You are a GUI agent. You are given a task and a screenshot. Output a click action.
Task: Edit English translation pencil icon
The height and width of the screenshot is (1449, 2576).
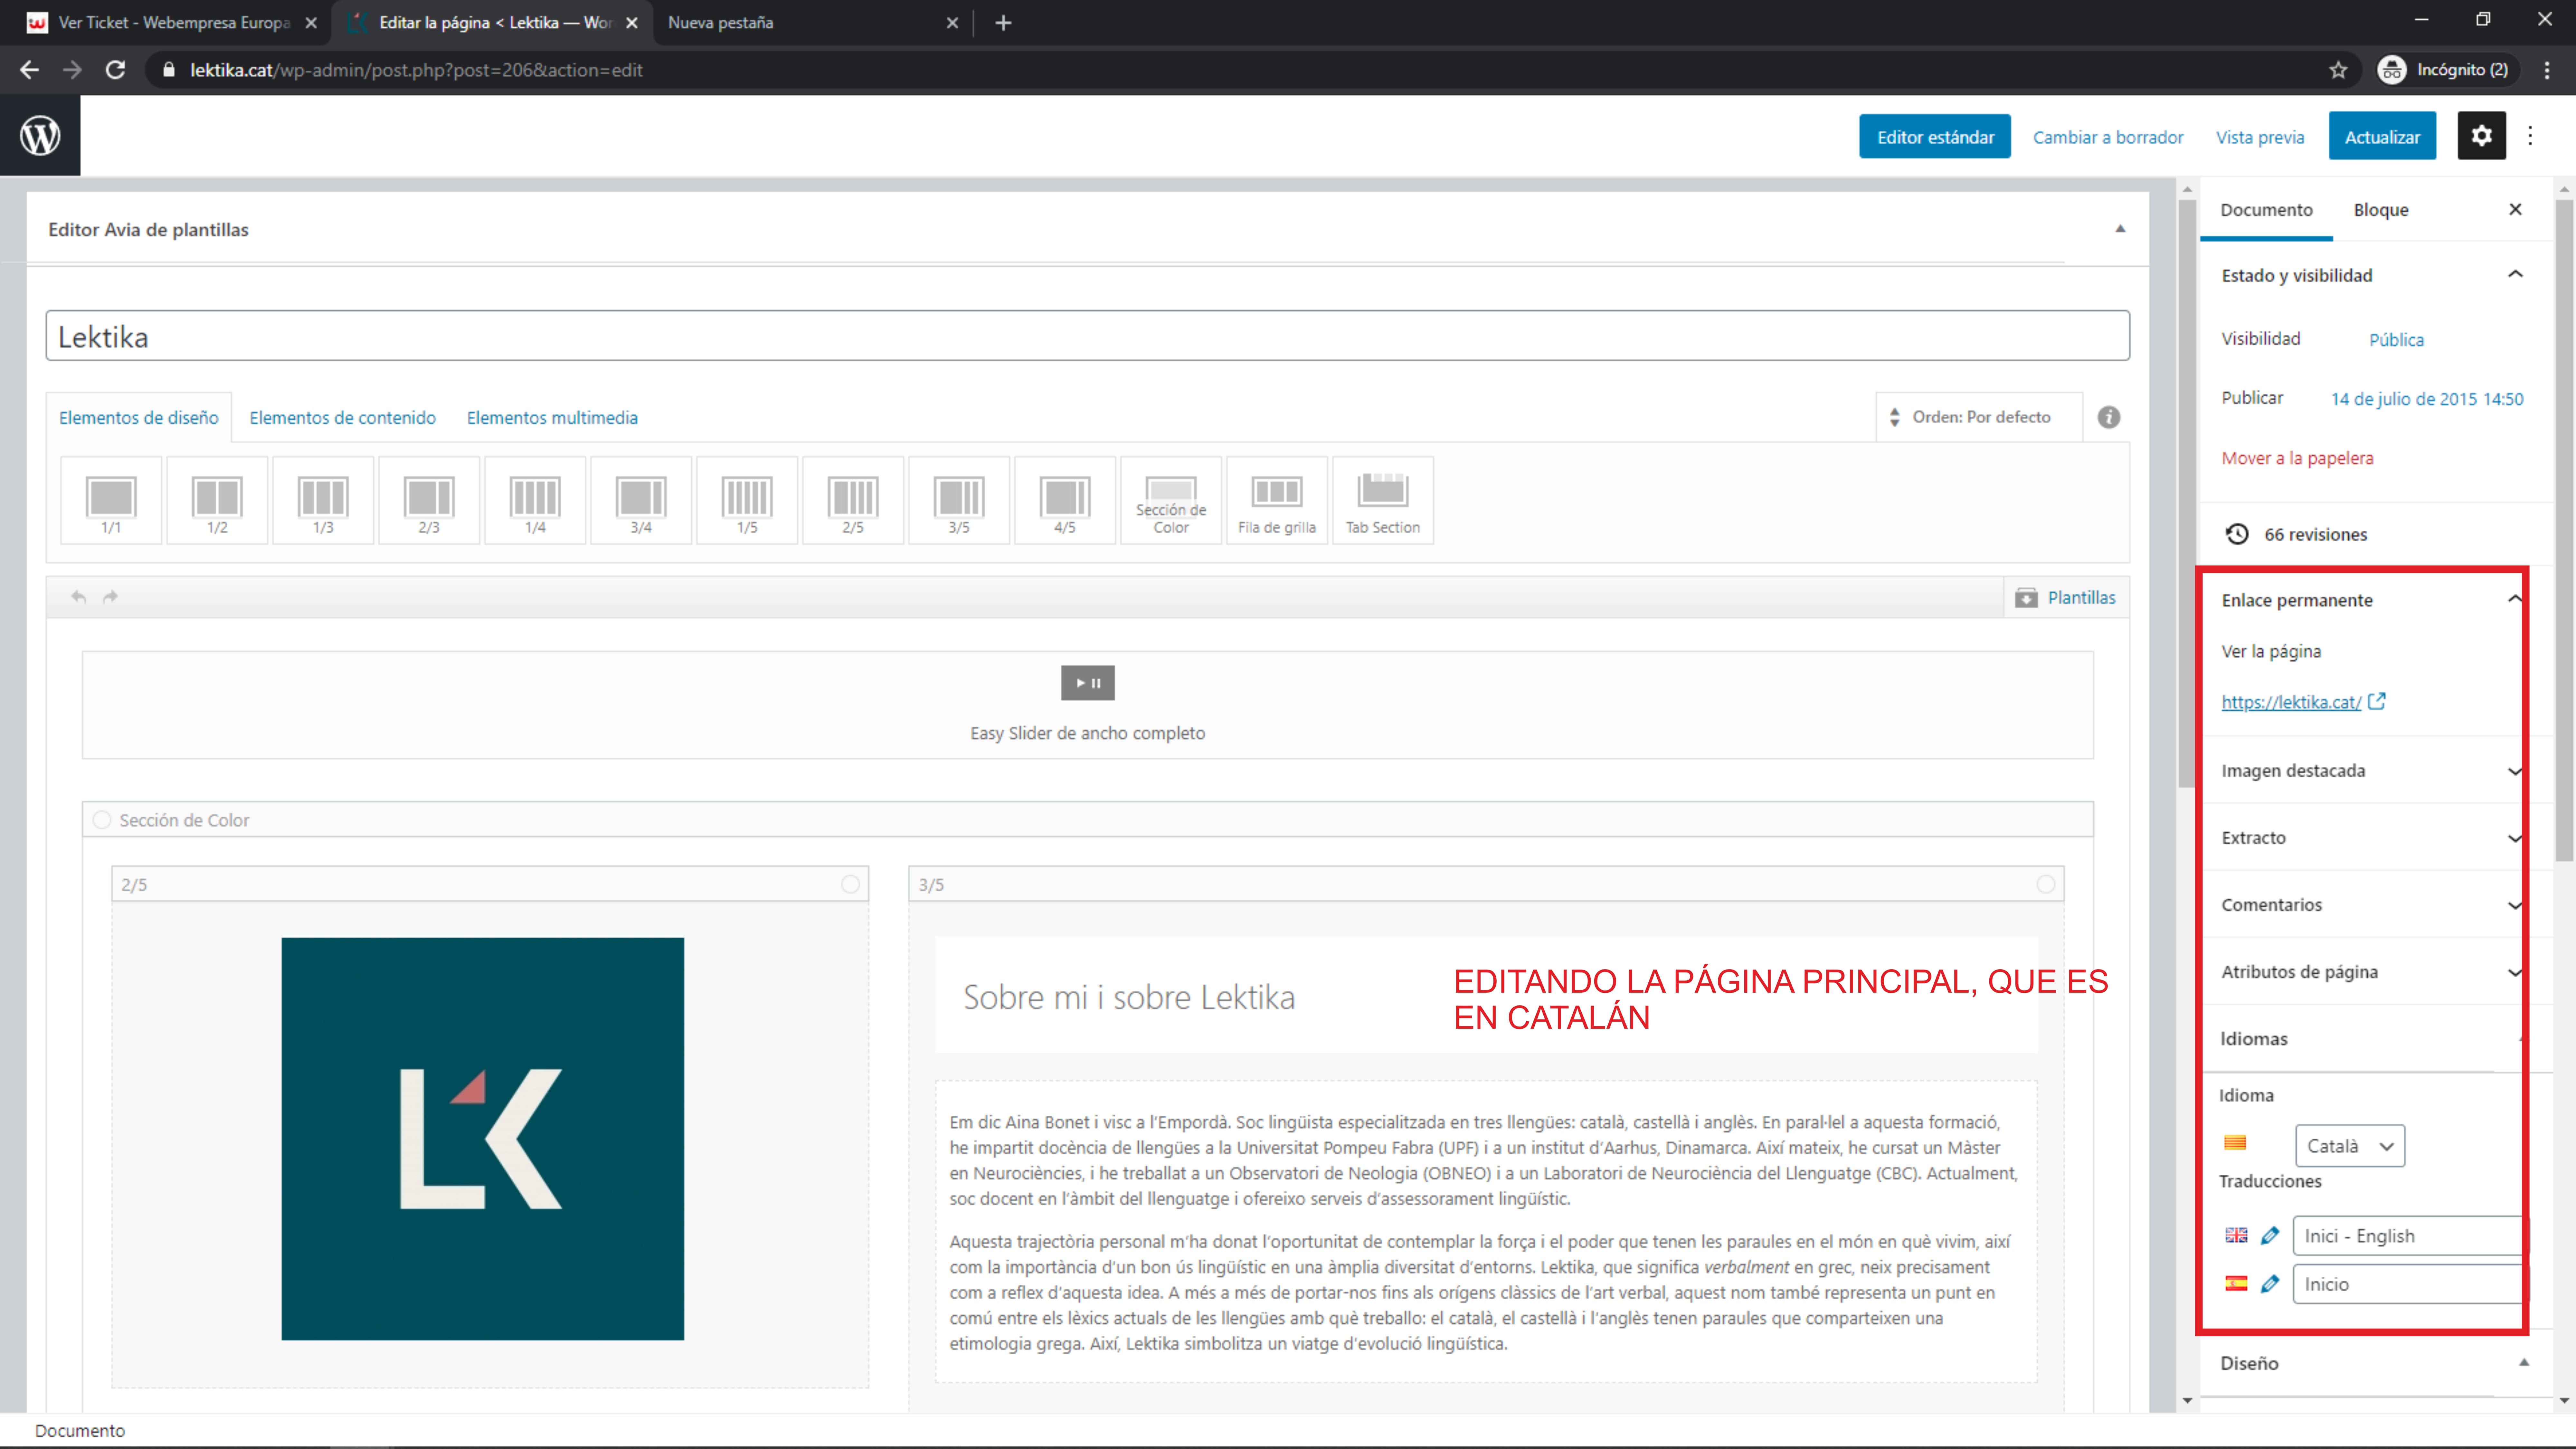click(2270, 1236)
